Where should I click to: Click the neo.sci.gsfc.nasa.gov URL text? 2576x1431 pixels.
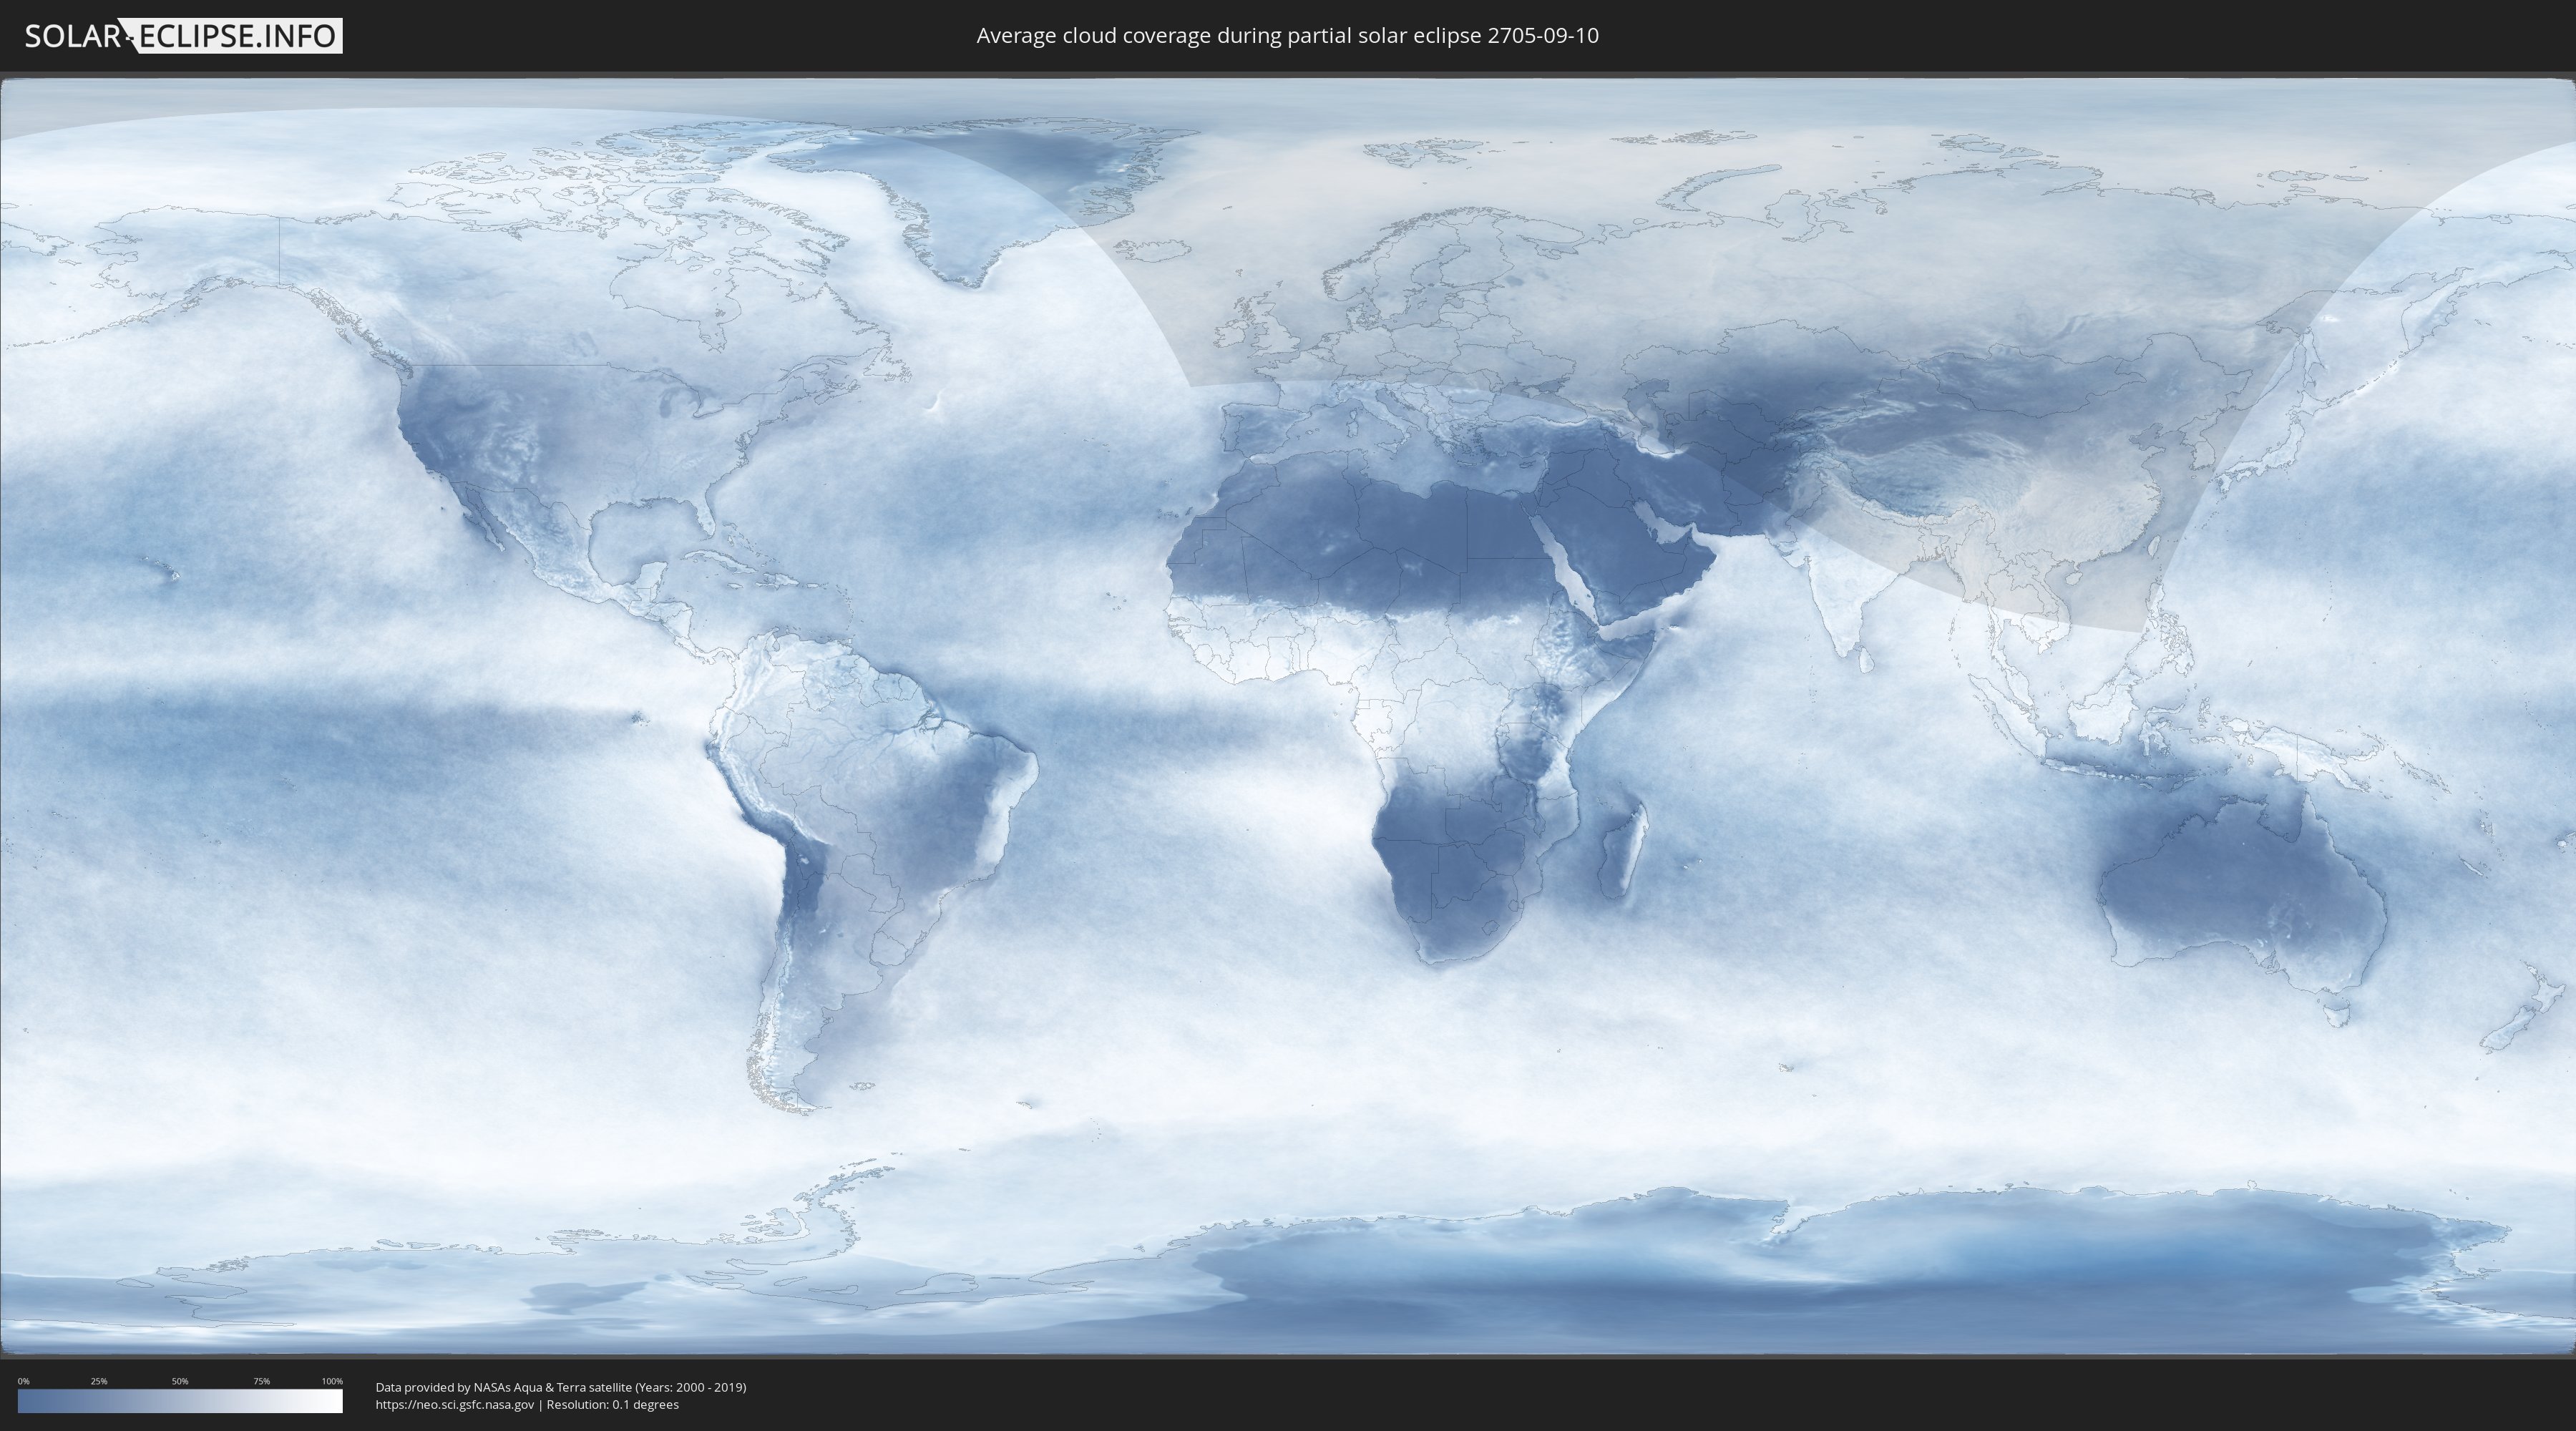tap(454, 1405)
